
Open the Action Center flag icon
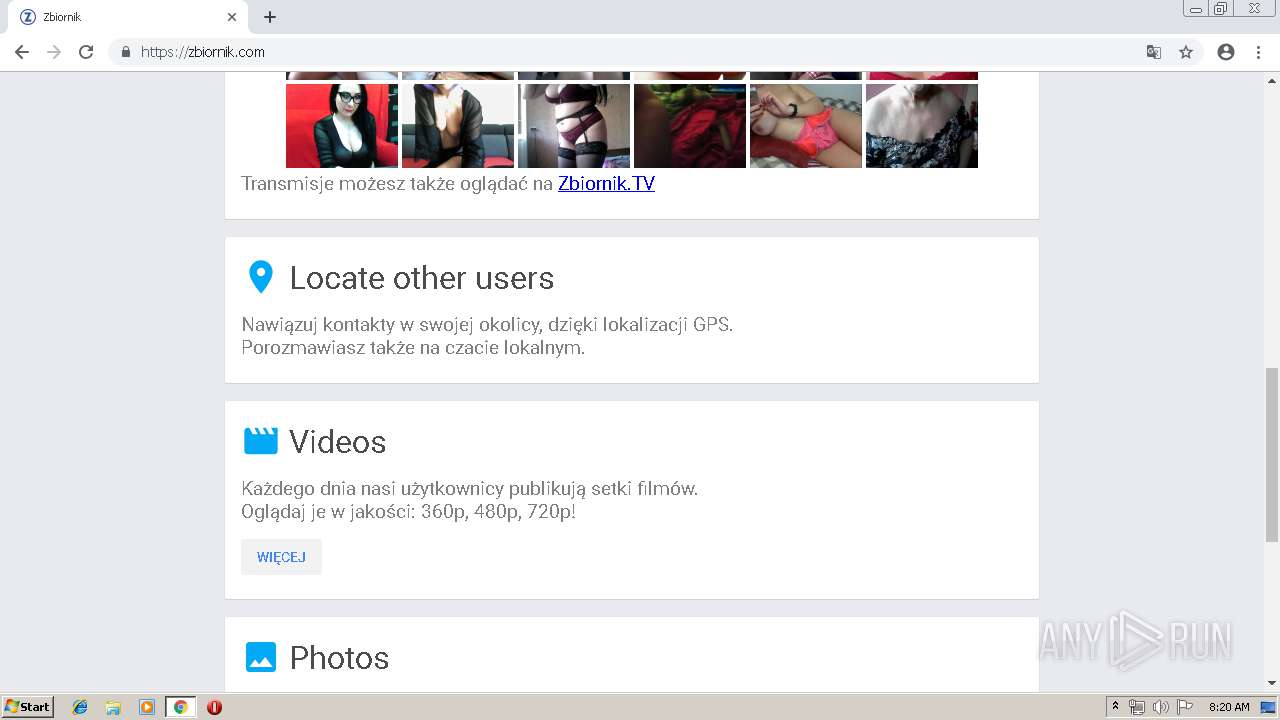click(1184, 707)
